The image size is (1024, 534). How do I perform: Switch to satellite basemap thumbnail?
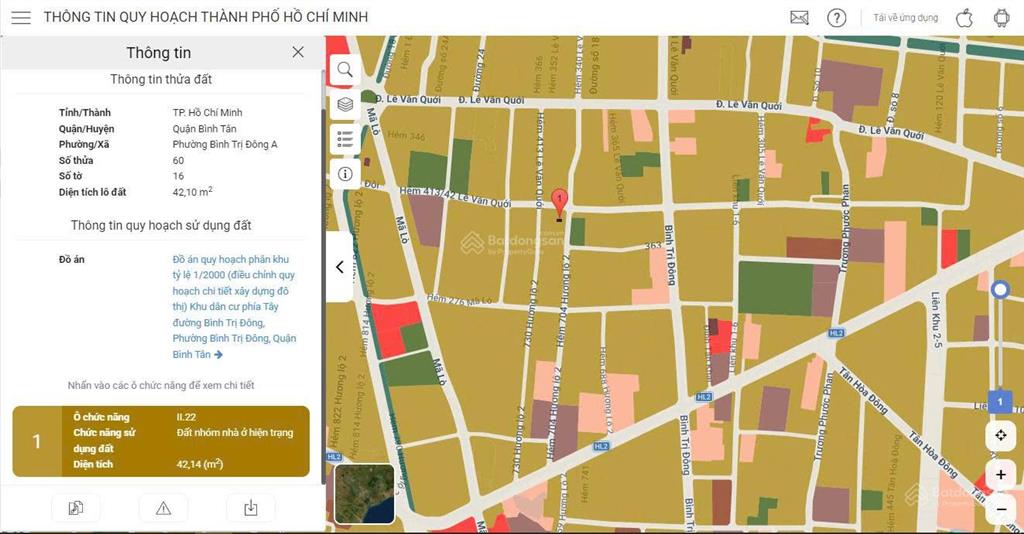click(x=364, y=494)
